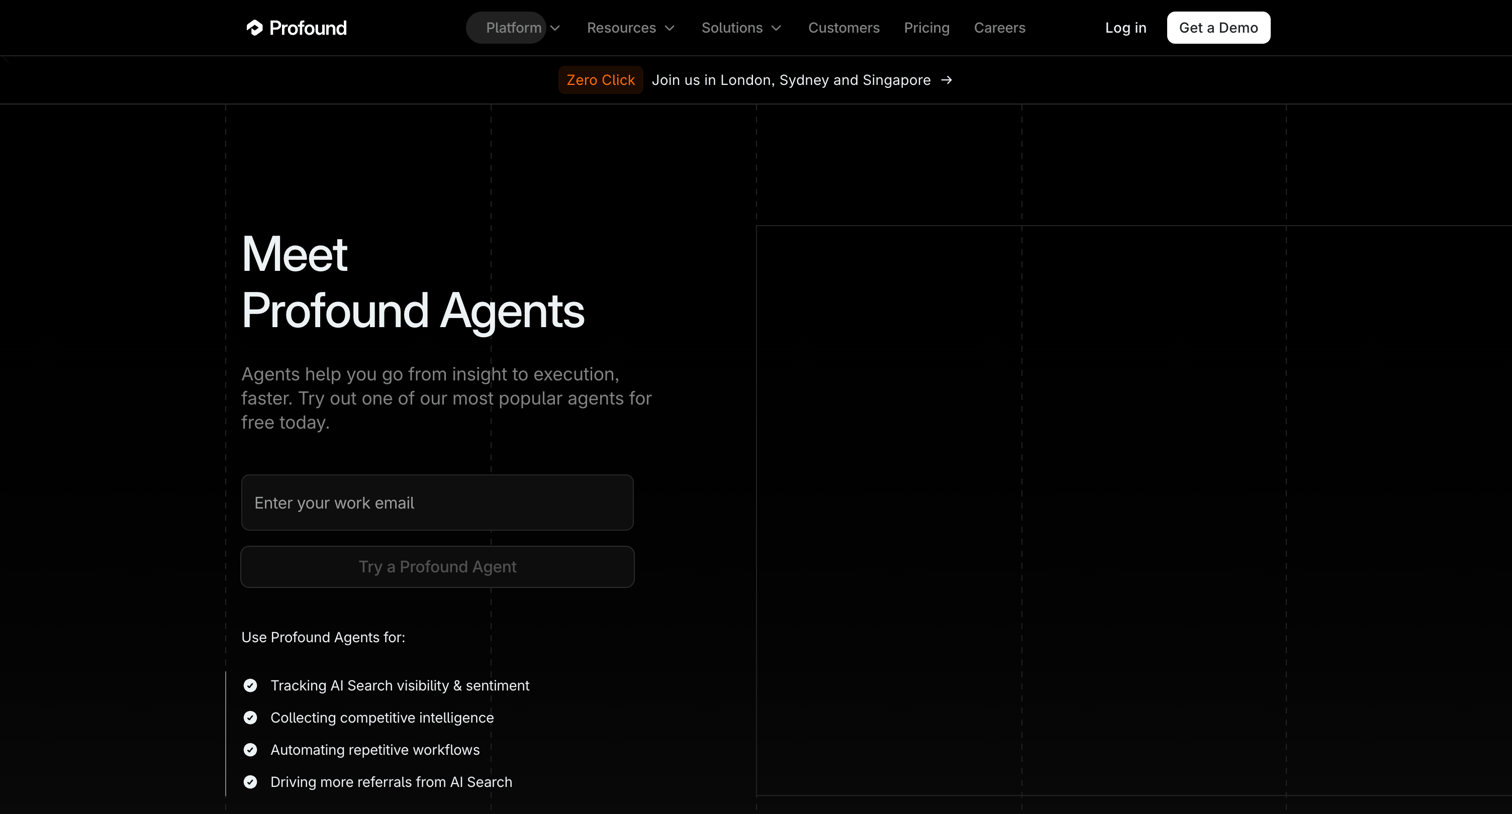Open the Platform menu
Image resolution: width=1512 pixels, height=814 pixels.
(514, 28)
